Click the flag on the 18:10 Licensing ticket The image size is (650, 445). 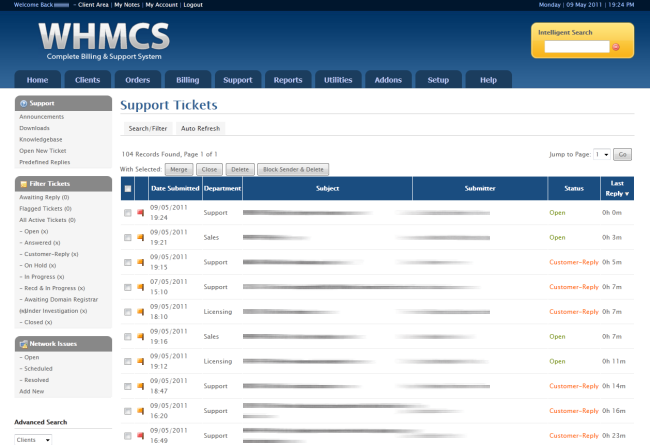click(x=141, y=312)
